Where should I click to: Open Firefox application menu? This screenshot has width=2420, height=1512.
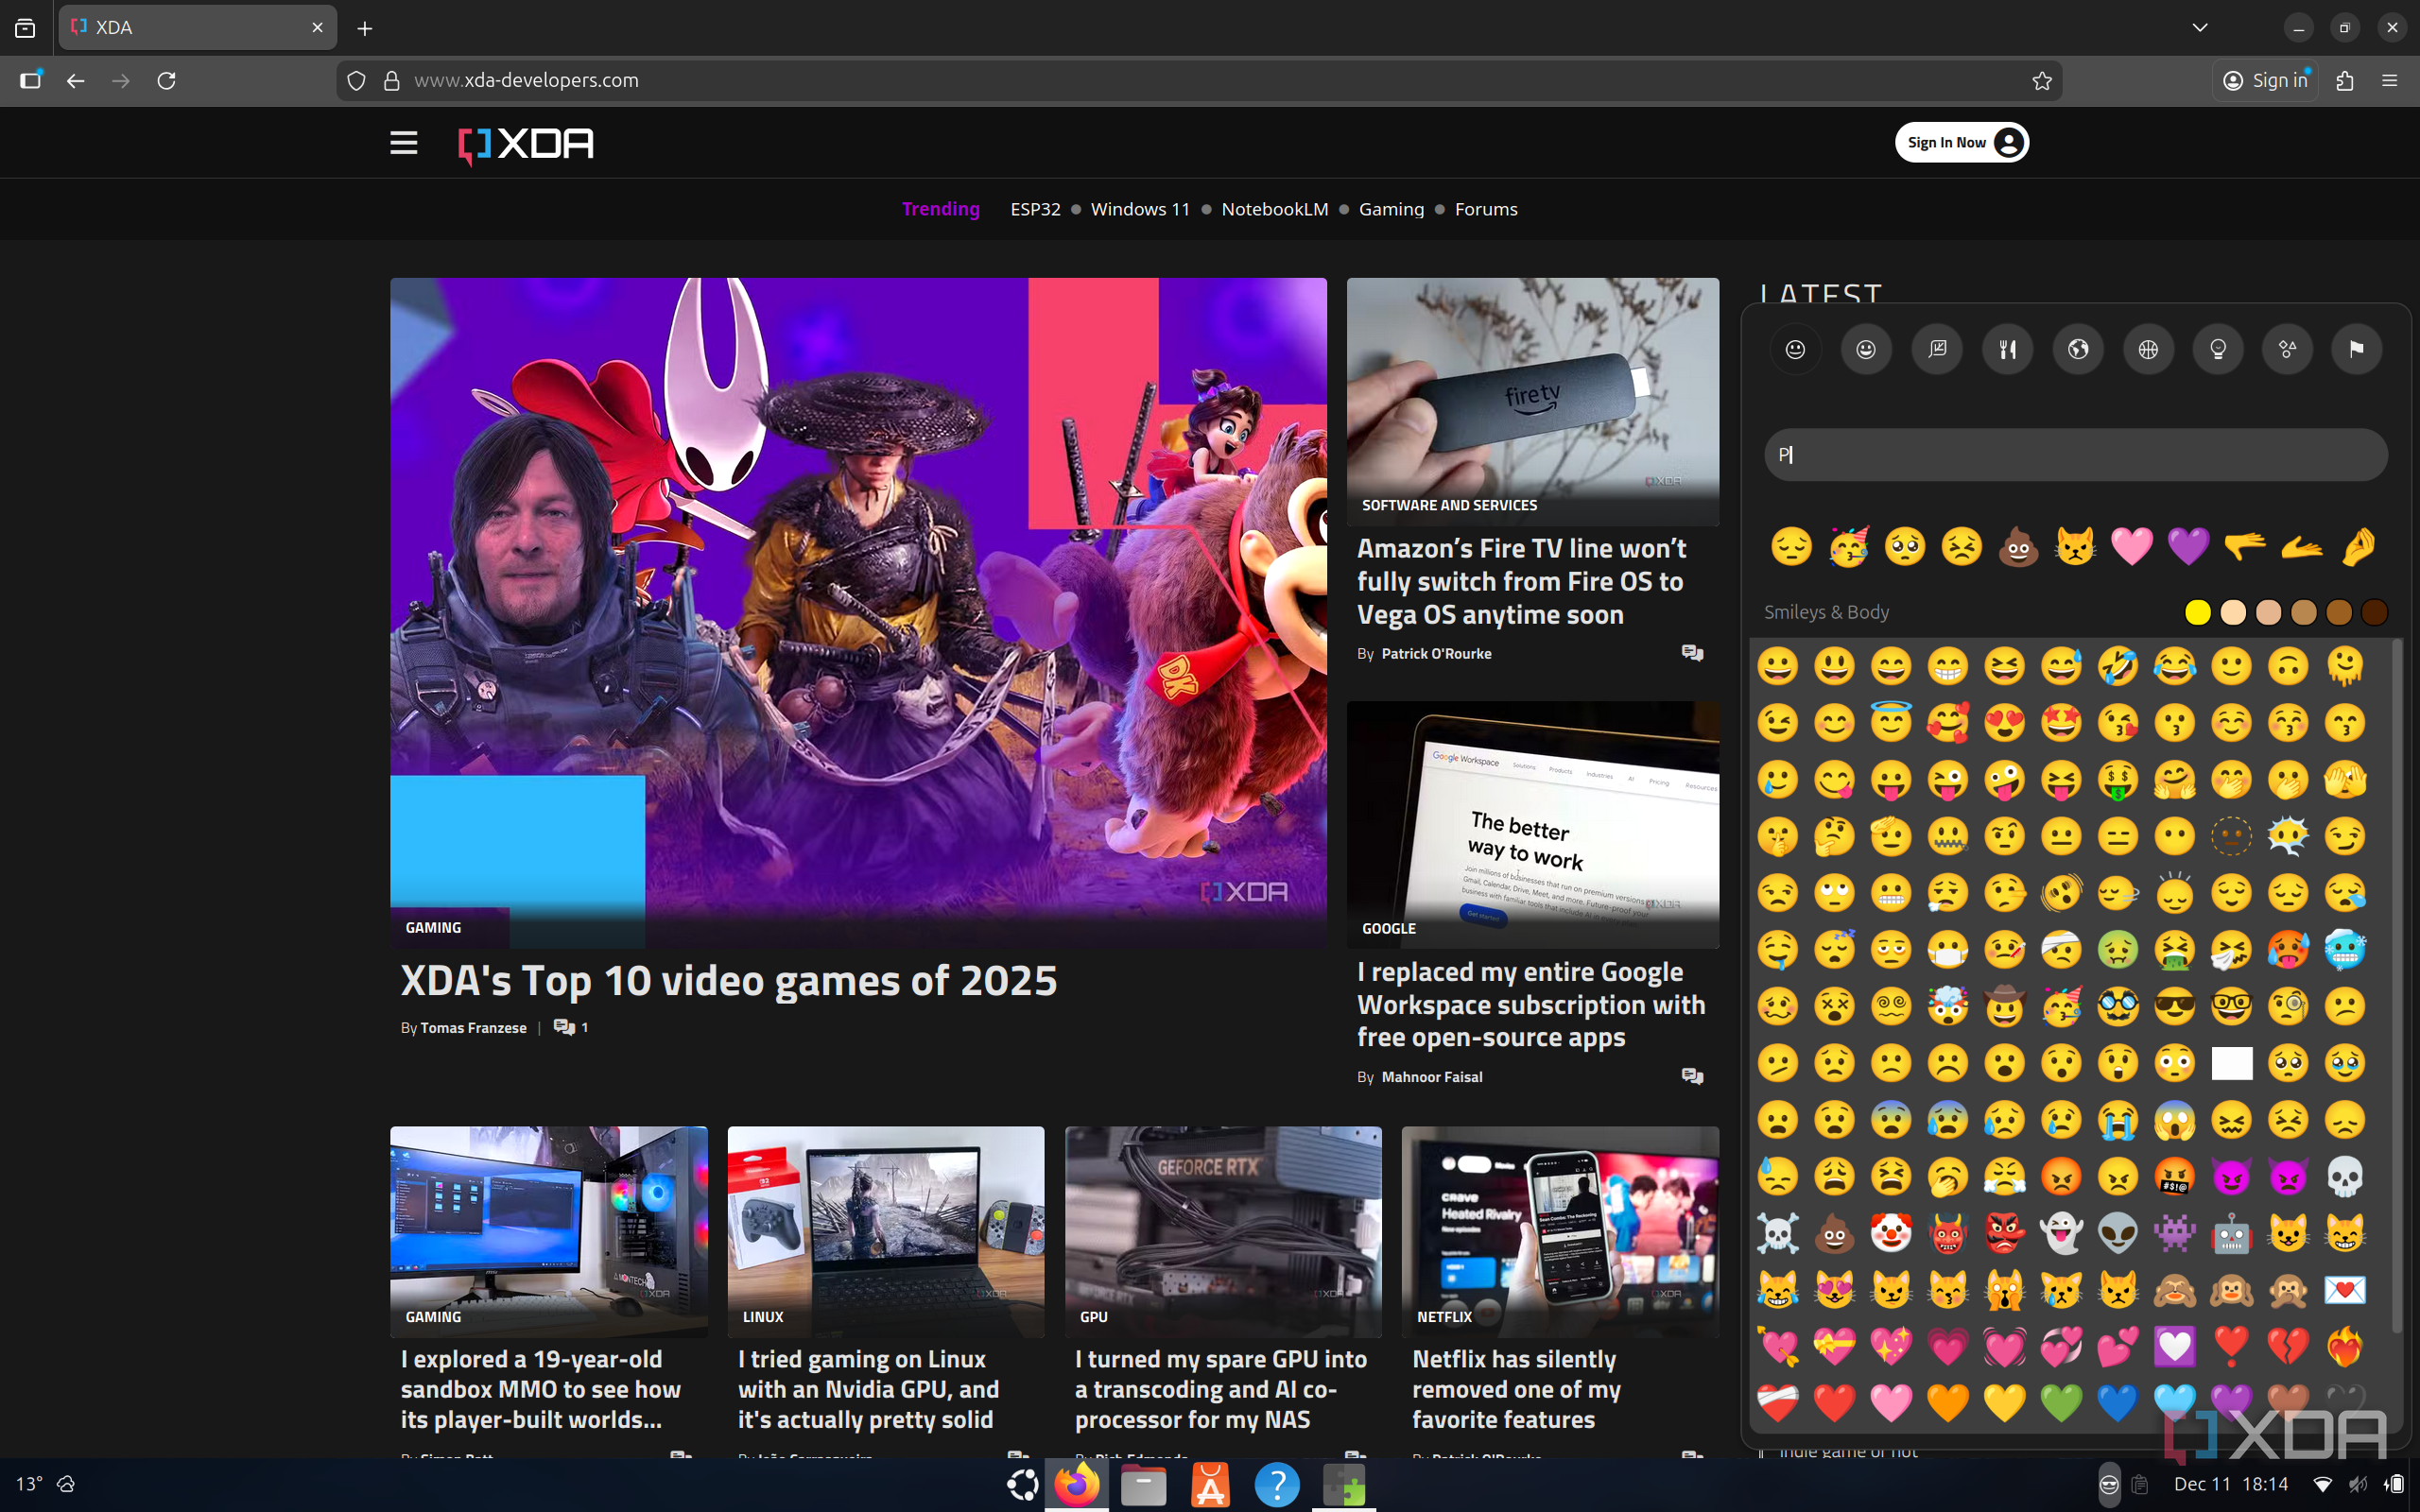pos(2390,81)
